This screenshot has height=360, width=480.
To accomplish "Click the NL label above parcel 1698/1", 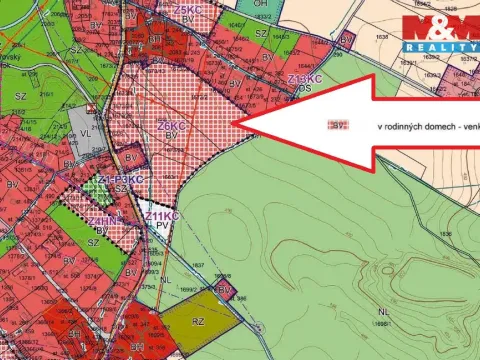I will click(384, 312).
